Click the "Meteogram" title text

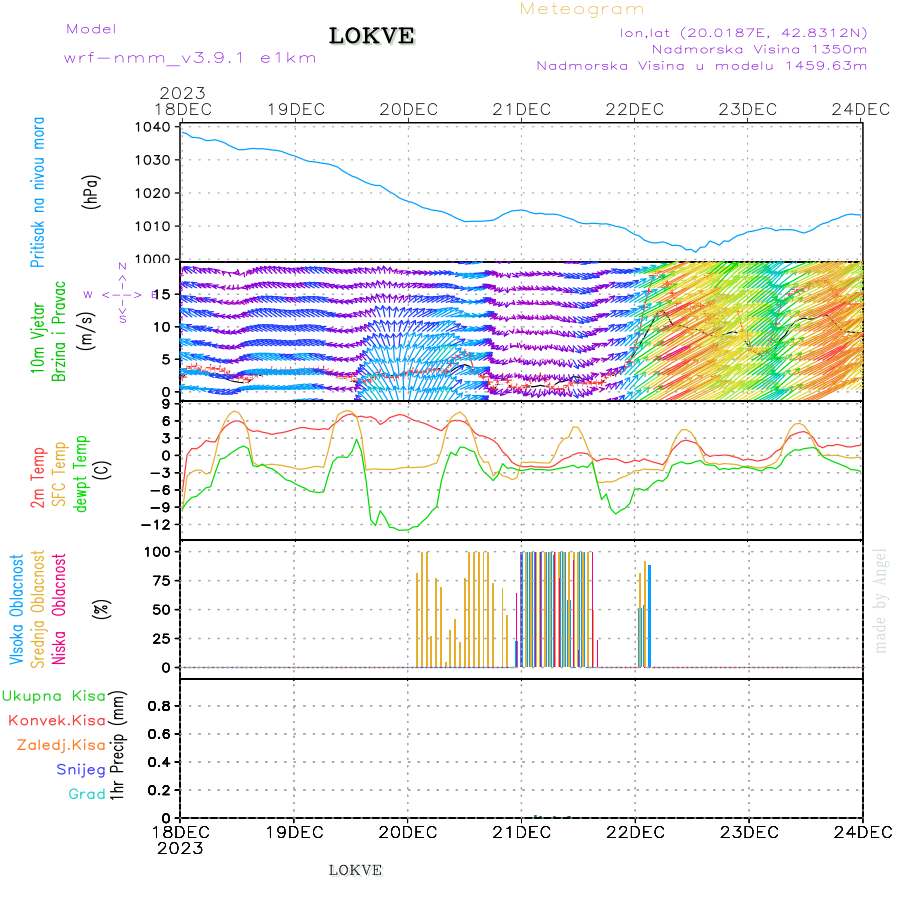[581, 9]
